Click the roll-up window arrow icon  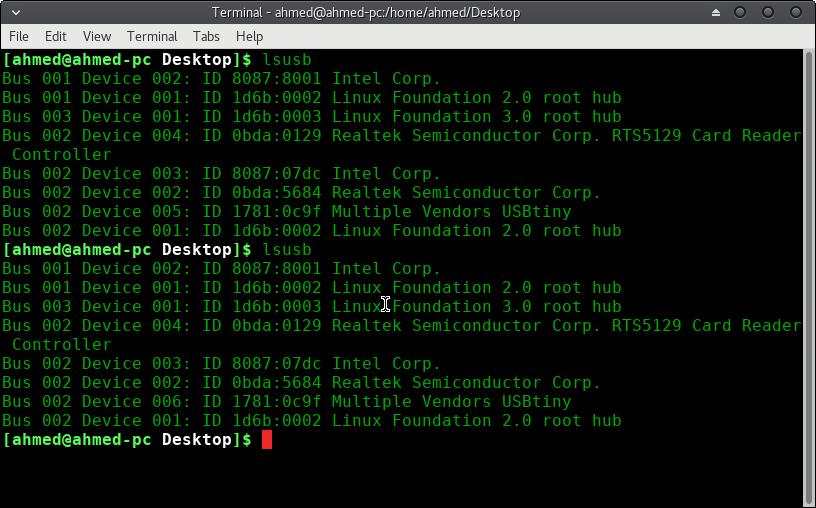click(x=716, y=12)
